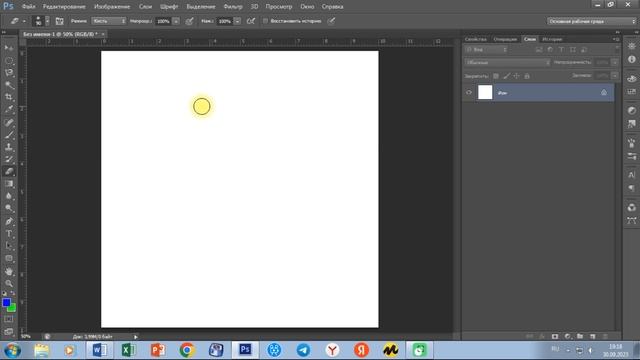640x360 pixels.
Task: Toggle lock all padlock icon
Action: pos(527,76)
